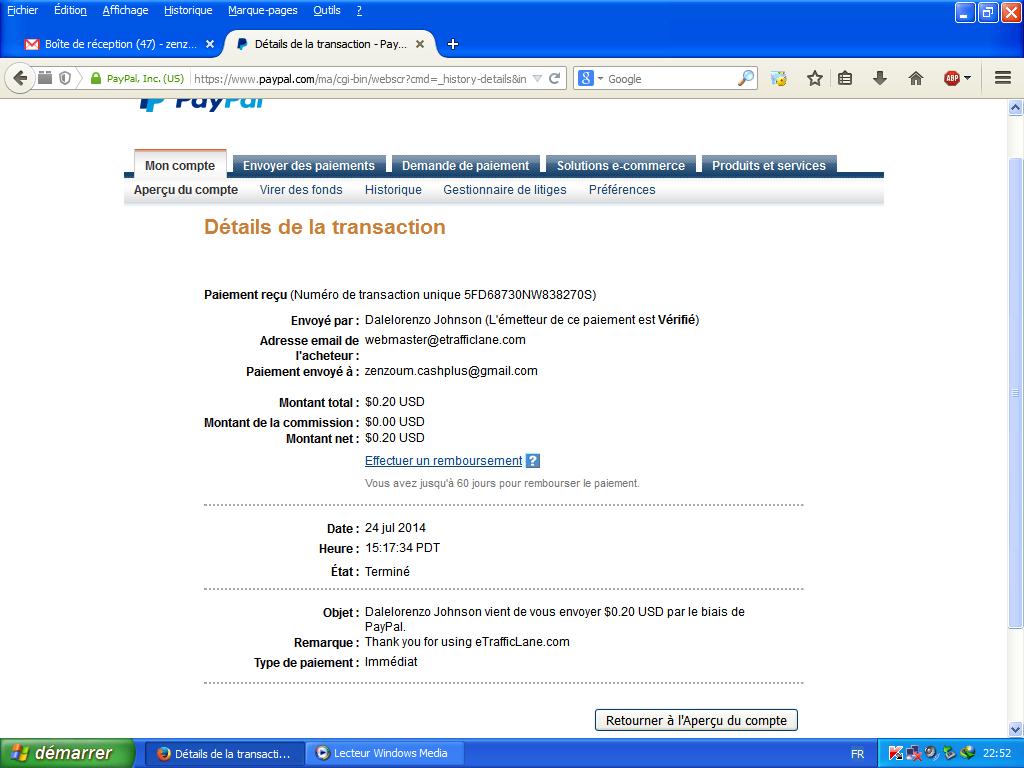
Task: Reload the page with the refresh icon
Action: 554,78
